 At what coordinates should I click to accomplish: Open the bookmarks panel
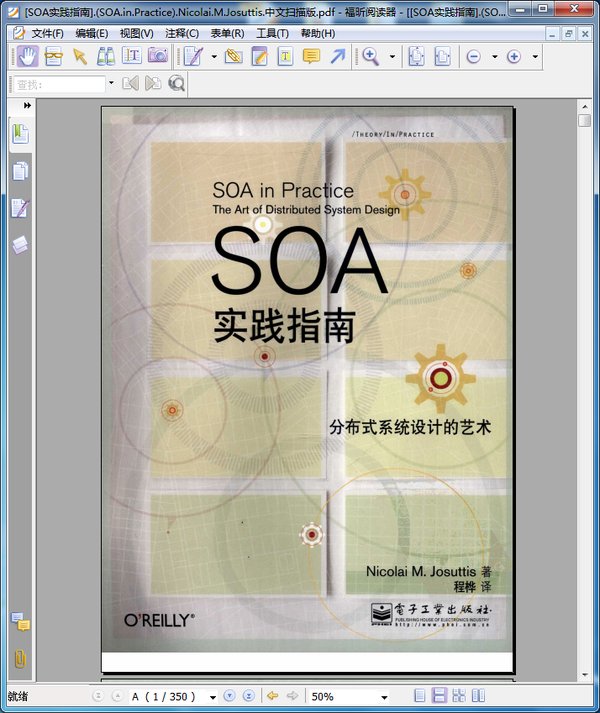click(20, 134)
